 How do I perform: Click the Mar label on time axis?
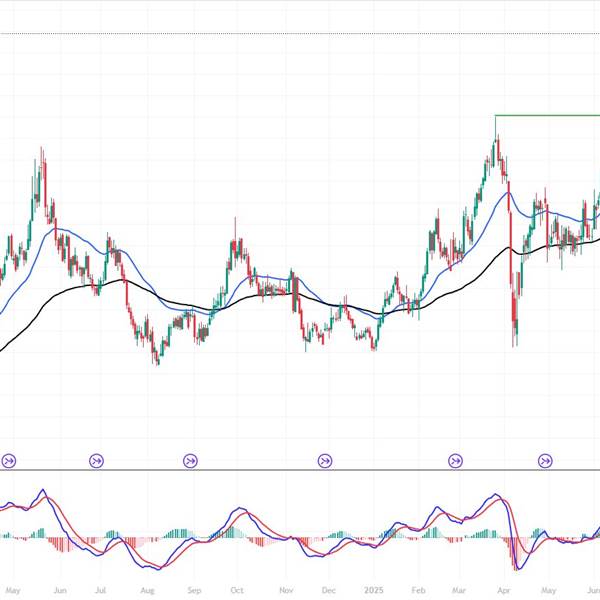[x=459, y=590]
